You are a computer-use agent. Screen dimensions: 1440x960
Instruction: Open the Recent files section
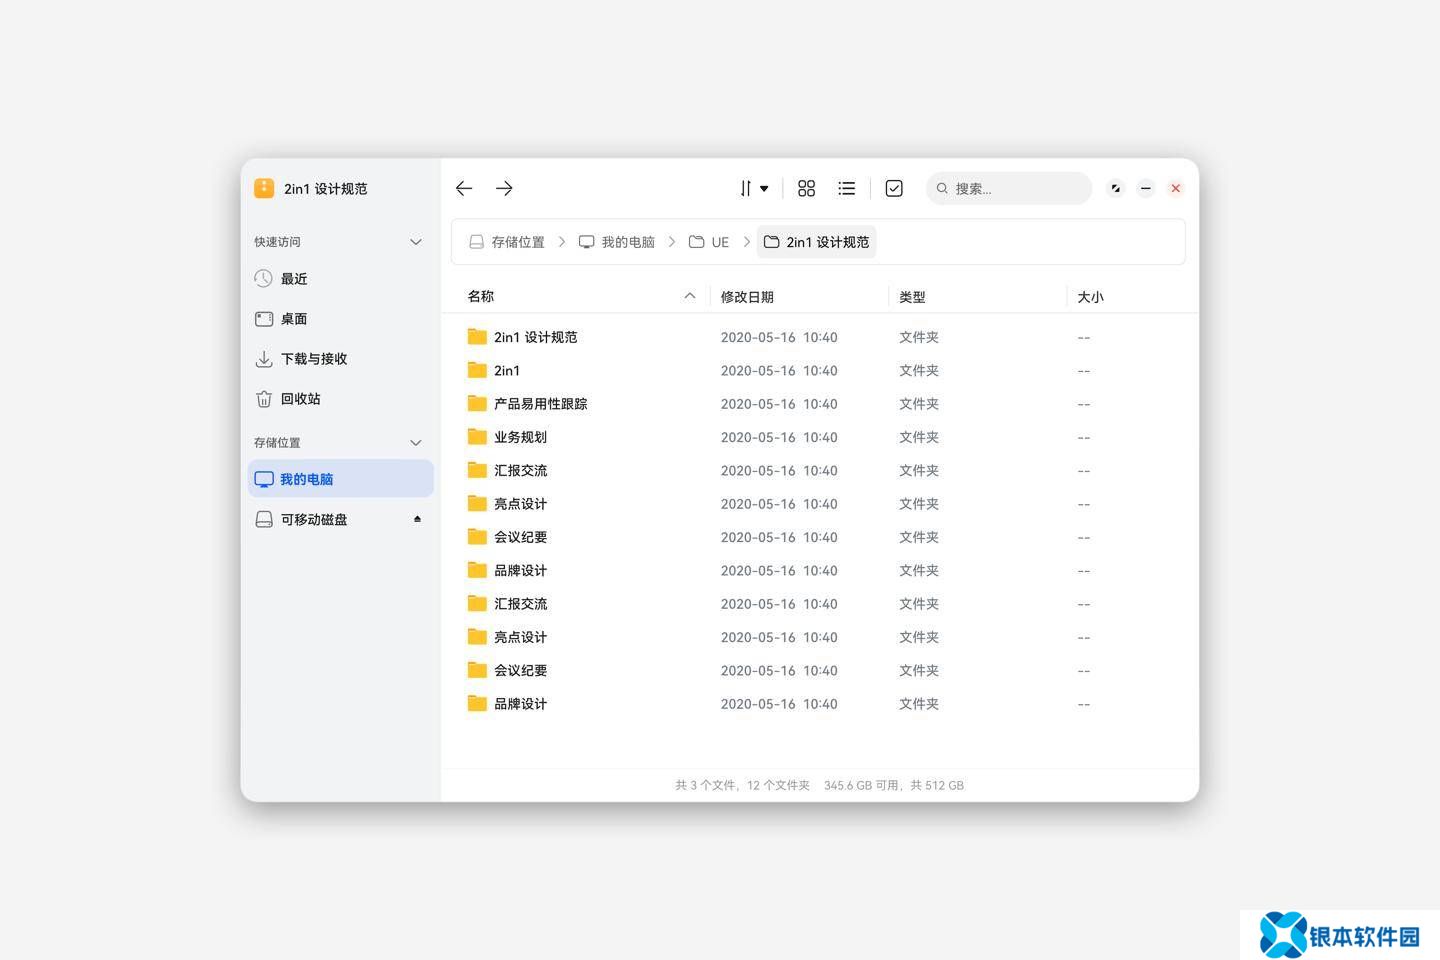(293, 279)
